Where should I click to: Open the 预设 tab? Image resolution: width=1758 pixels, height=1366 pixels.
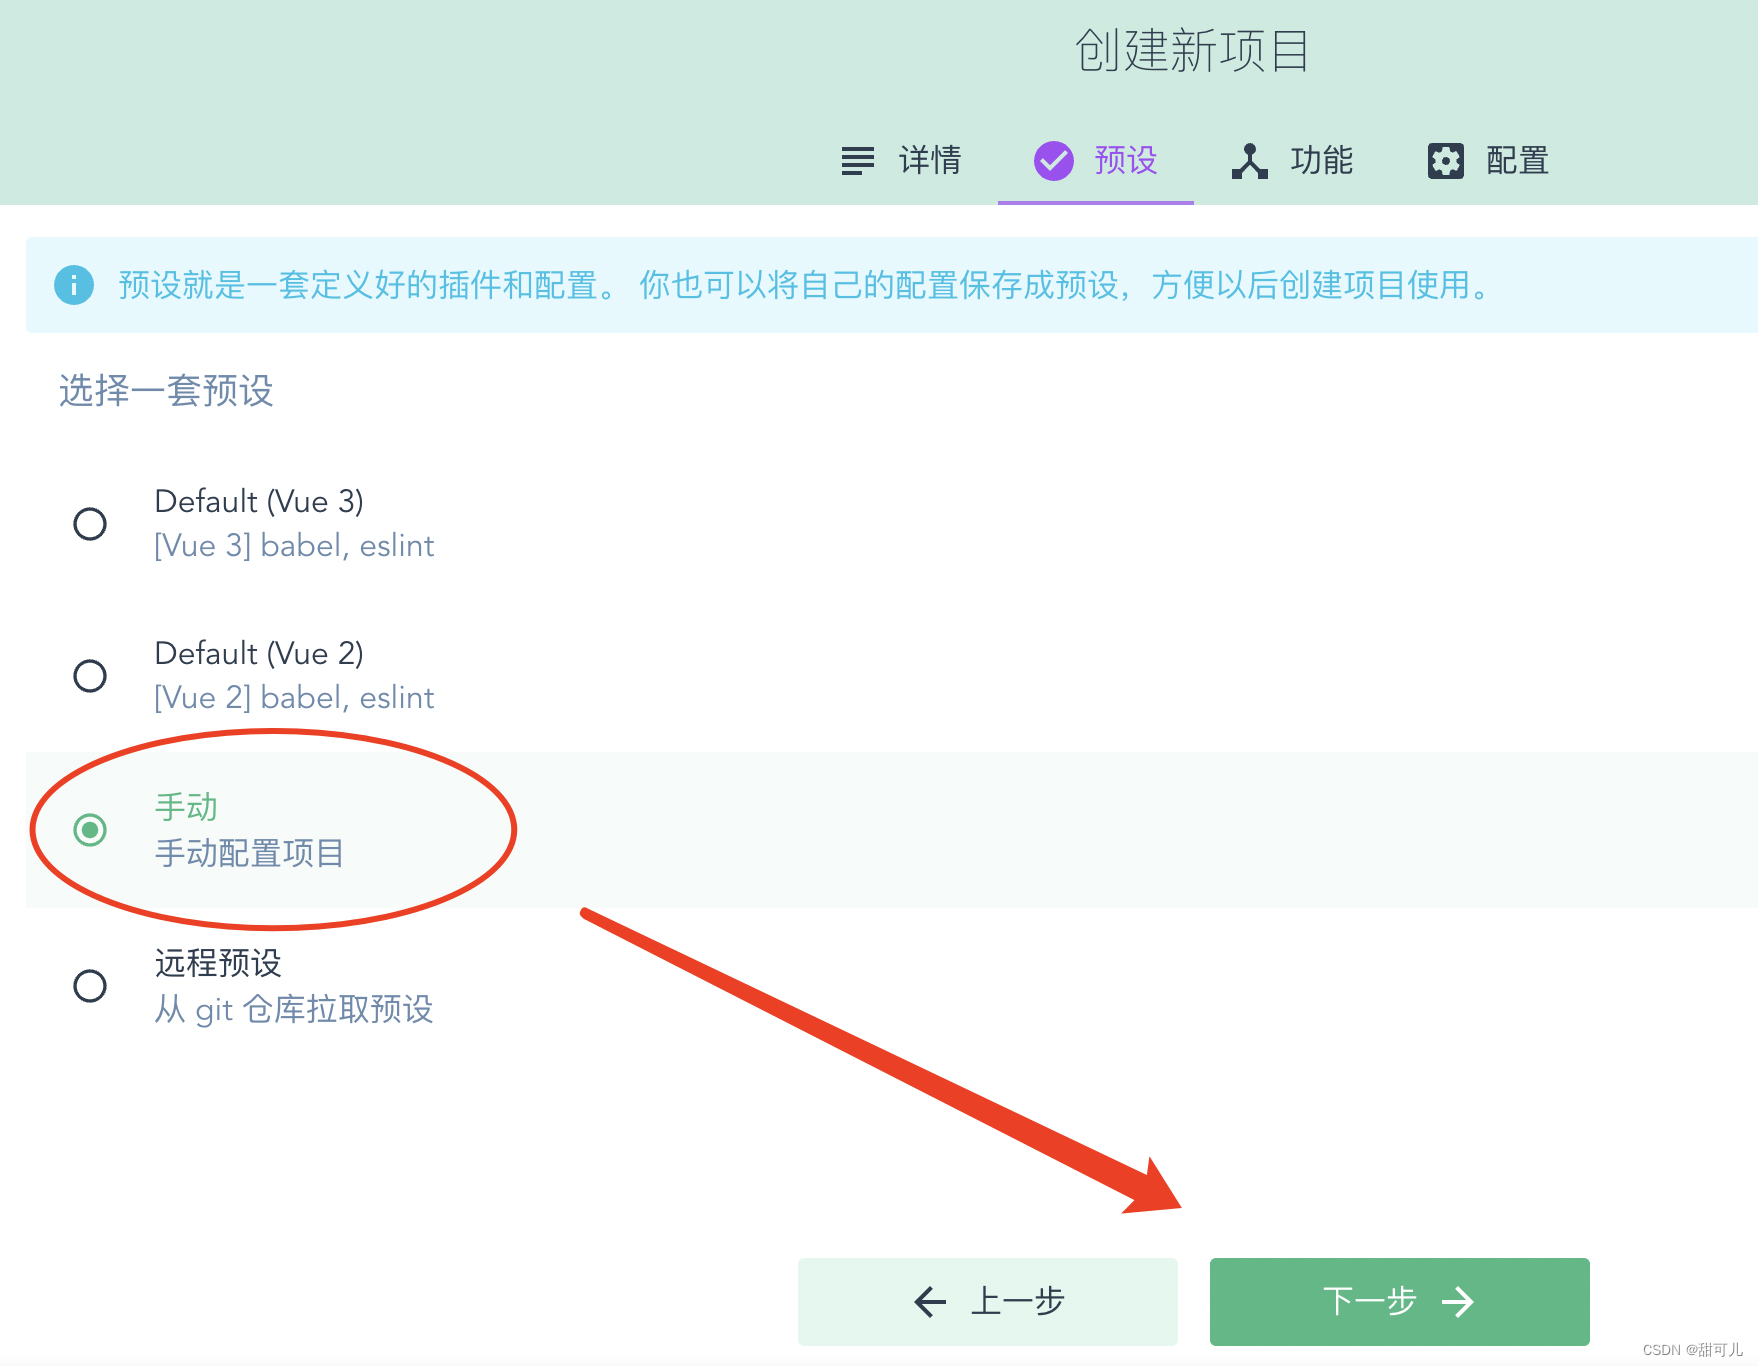click(x=1096, y=160)
